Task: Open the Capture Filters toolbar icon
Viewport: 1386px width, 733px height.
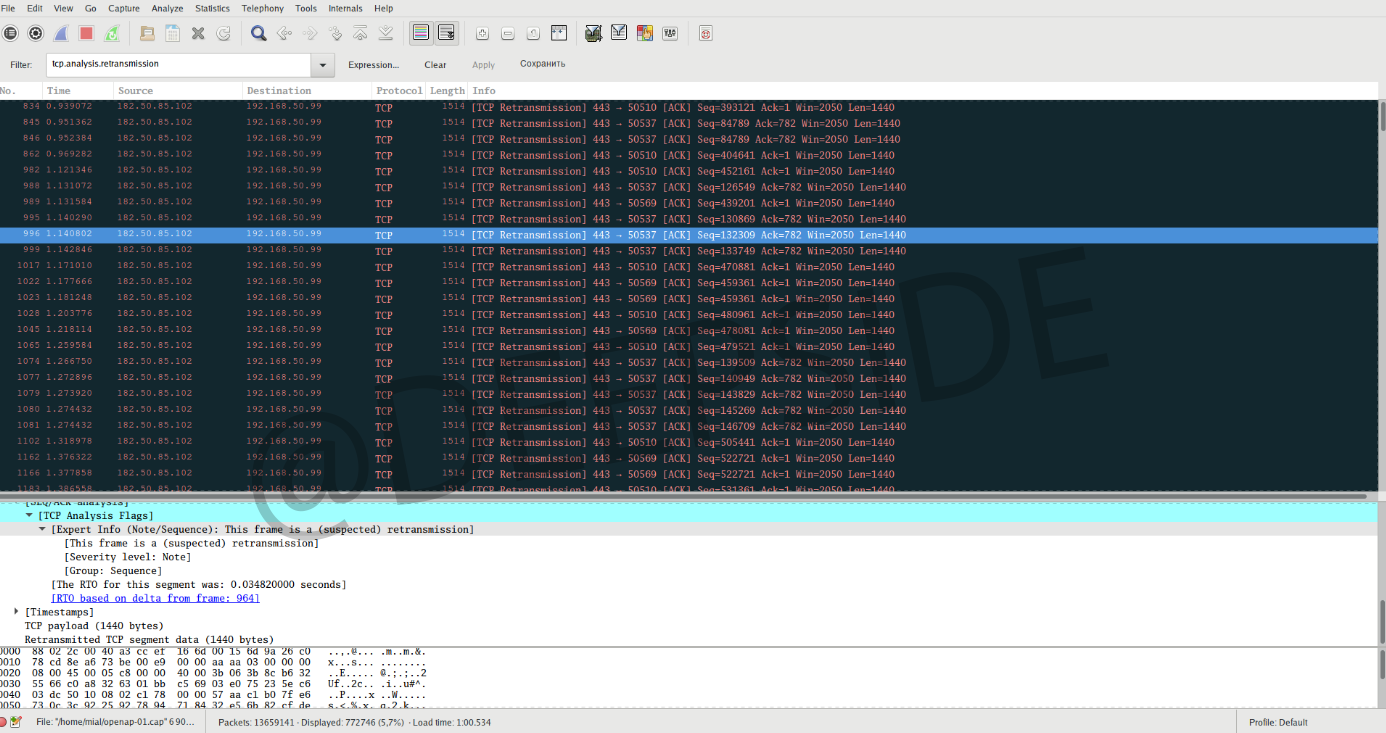Action: [x=593, y=33]
